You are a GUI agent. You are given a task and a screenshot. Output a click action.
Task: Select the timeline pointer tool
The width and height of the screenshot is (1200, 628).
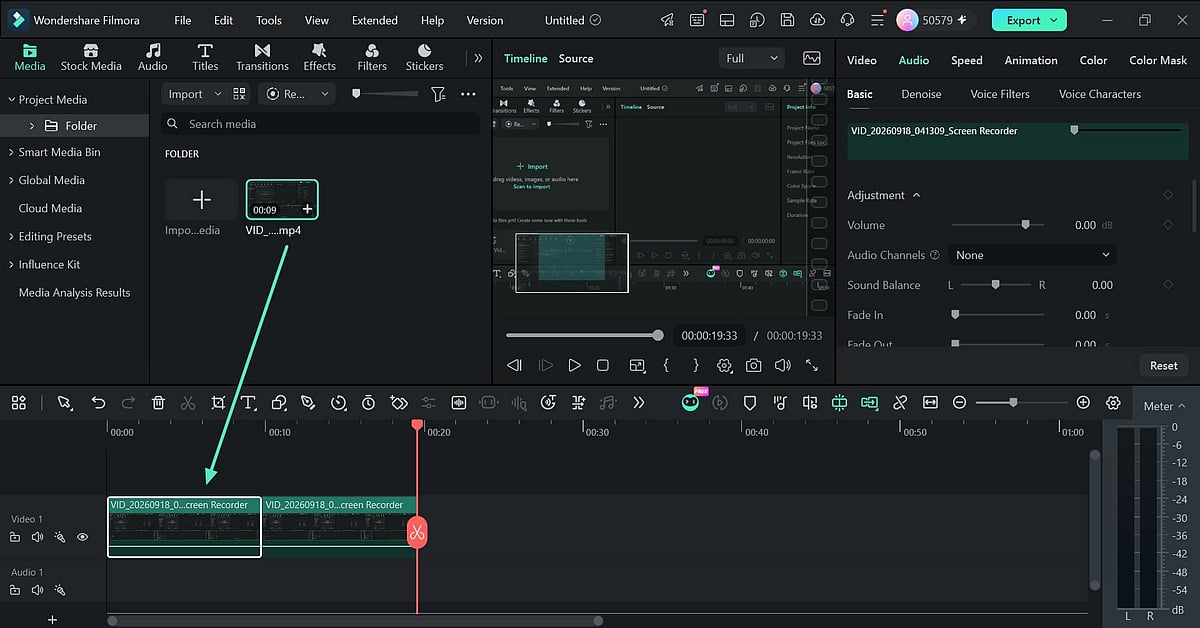pos(65,402)
